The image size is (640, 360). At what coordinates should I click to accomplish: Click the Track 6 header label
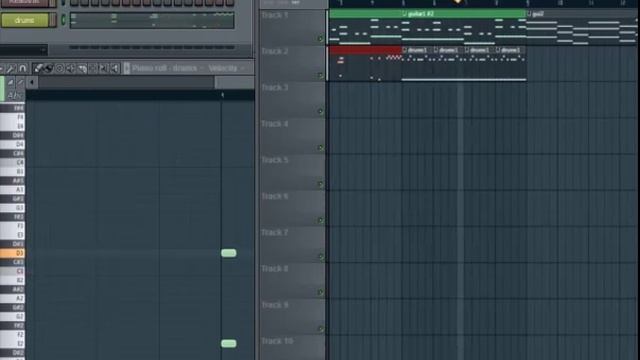(x=275, y=196)
